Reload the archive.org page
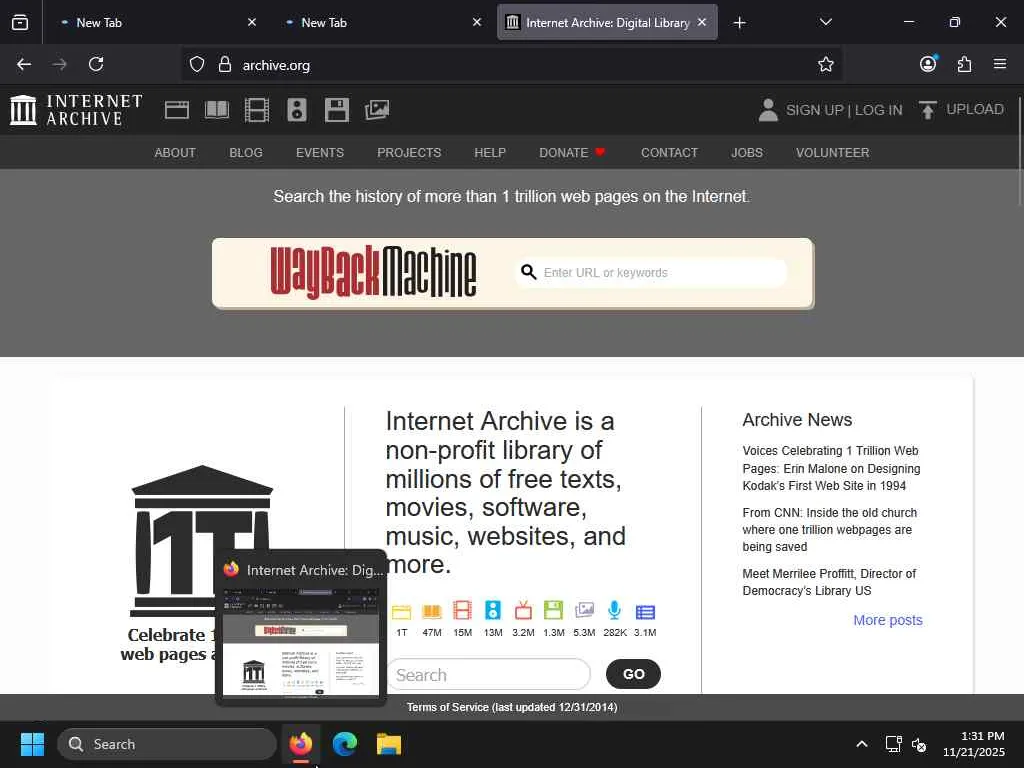The image size is (1024, 768). pyautogui.click(x=96, y=64)
